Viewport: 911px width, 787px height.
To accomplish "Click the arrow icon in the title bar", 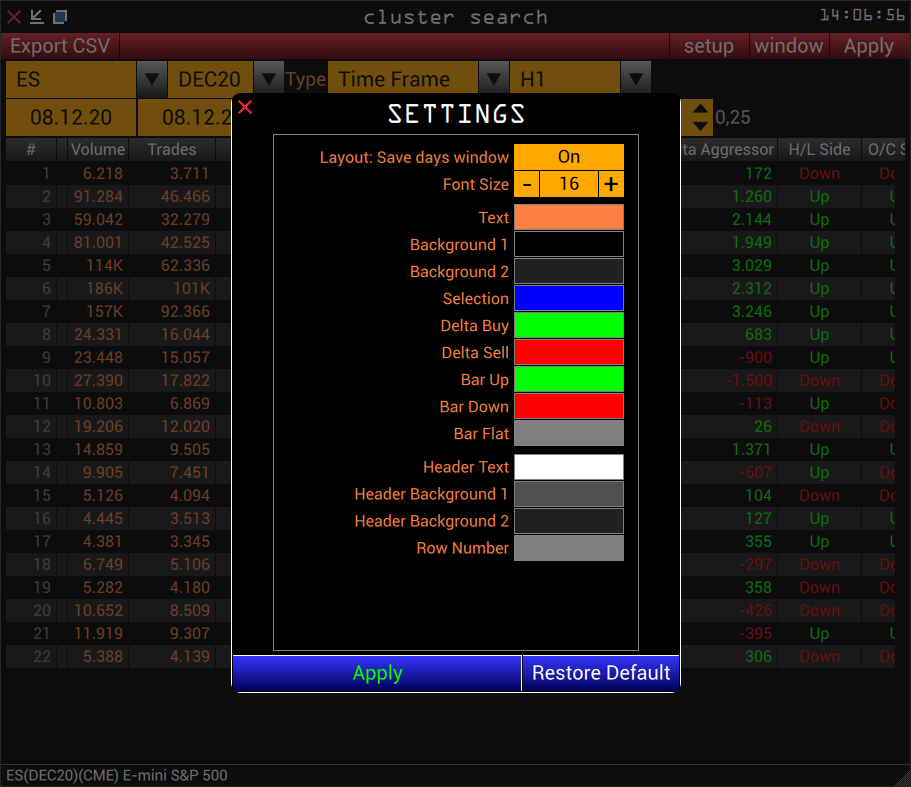I will pos(36,16).
